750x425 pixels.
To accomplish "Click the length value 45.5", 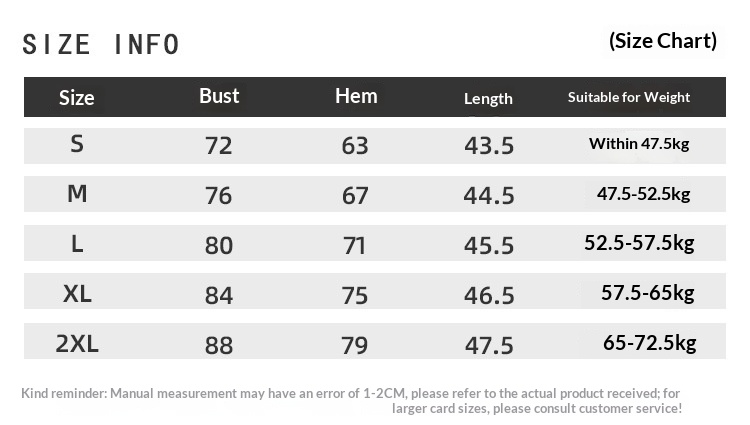I will click(x=489, y=246).
